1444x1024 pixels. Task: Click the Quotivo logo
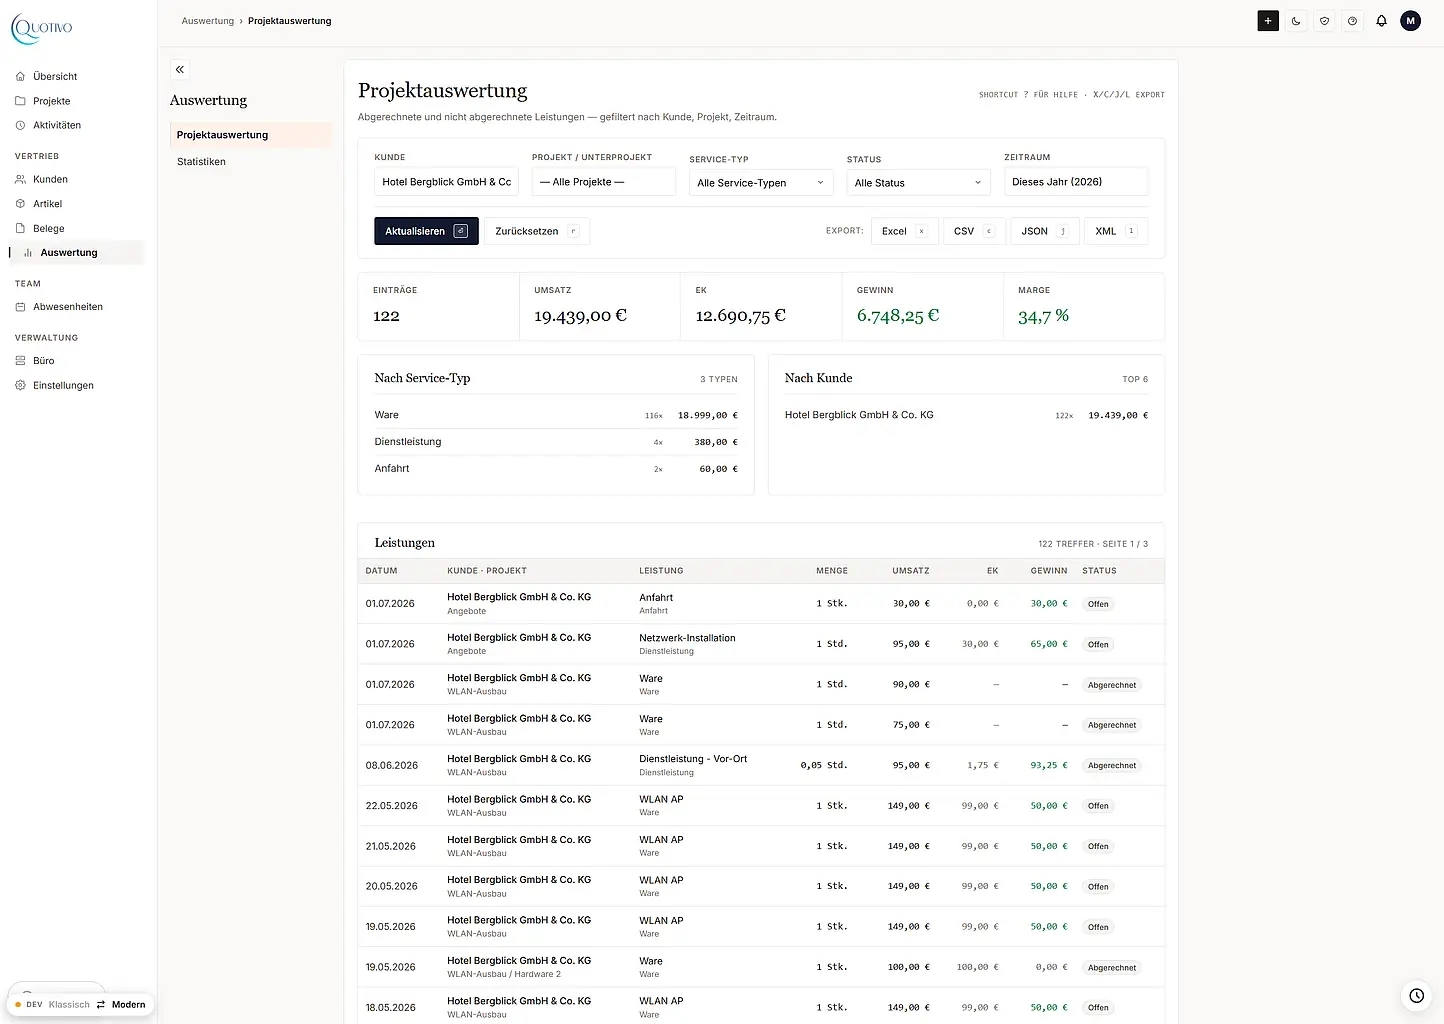pos(42,28)
